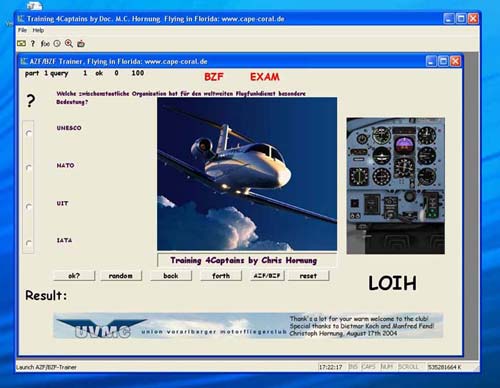Click the status bar memory value 535281664 K

(x=444, y=367)
